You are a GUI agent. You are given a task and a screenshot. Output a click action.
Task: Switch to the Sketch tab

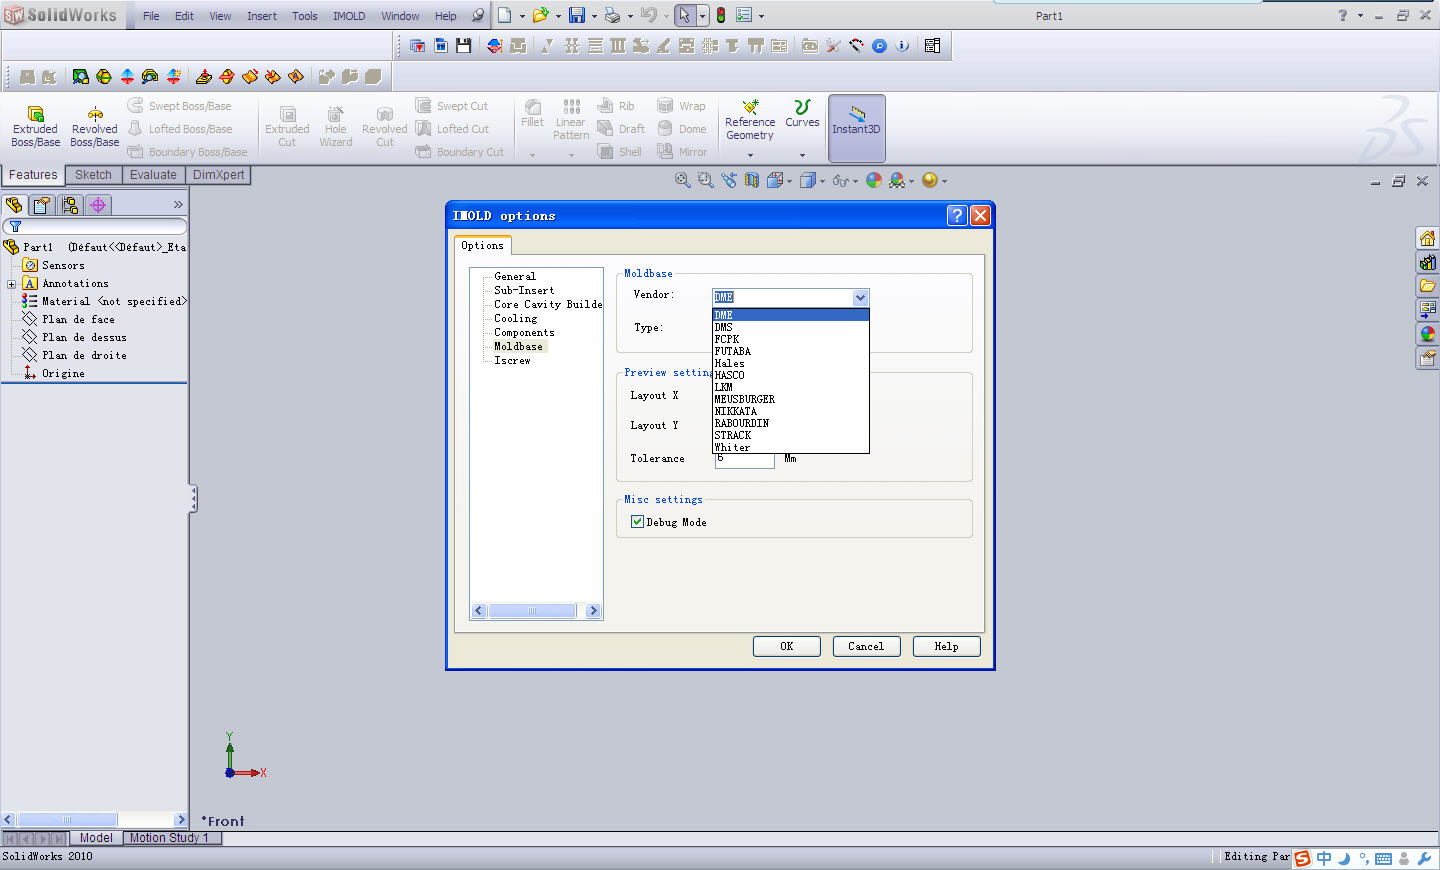93,175
